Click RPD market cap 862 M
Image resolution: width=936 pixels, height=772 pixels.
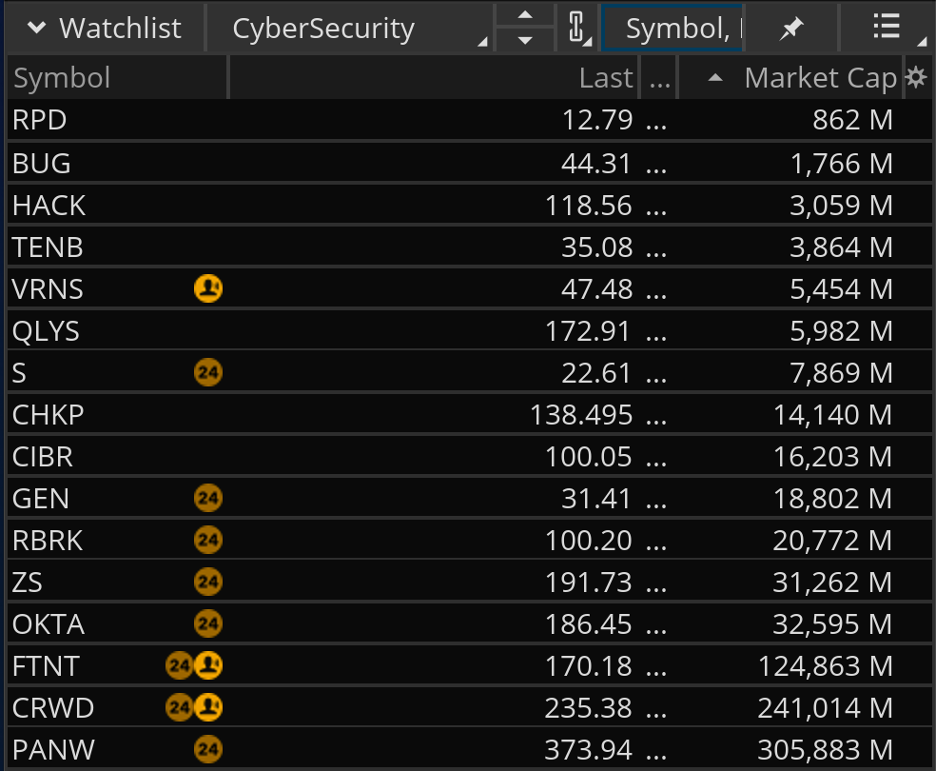(852, 120)
